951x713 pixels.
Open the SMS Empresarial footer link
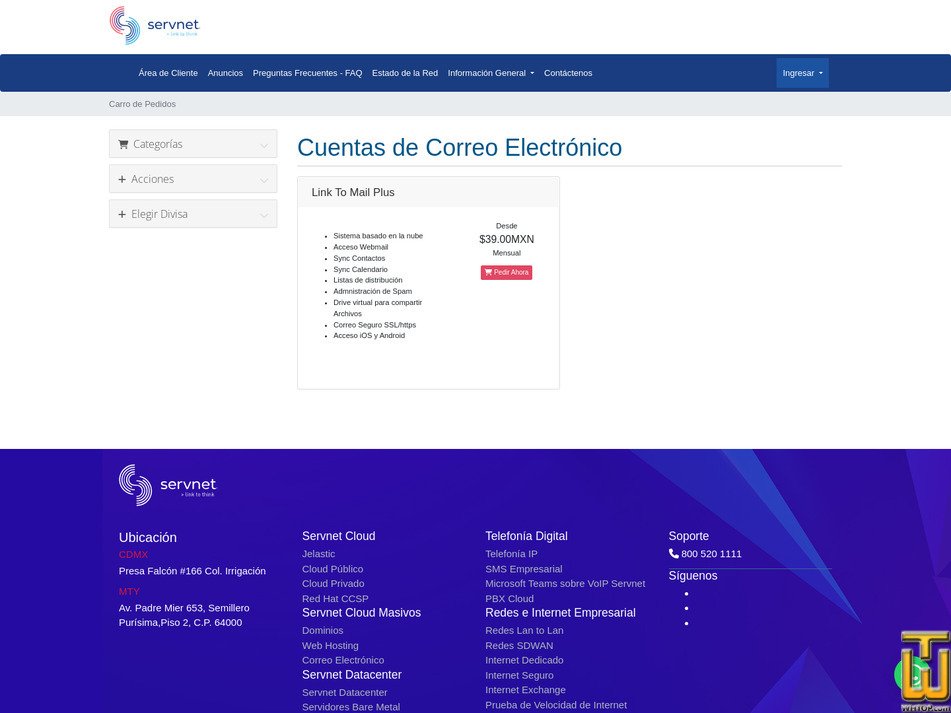pyautogui.click(x=523, y=569)
